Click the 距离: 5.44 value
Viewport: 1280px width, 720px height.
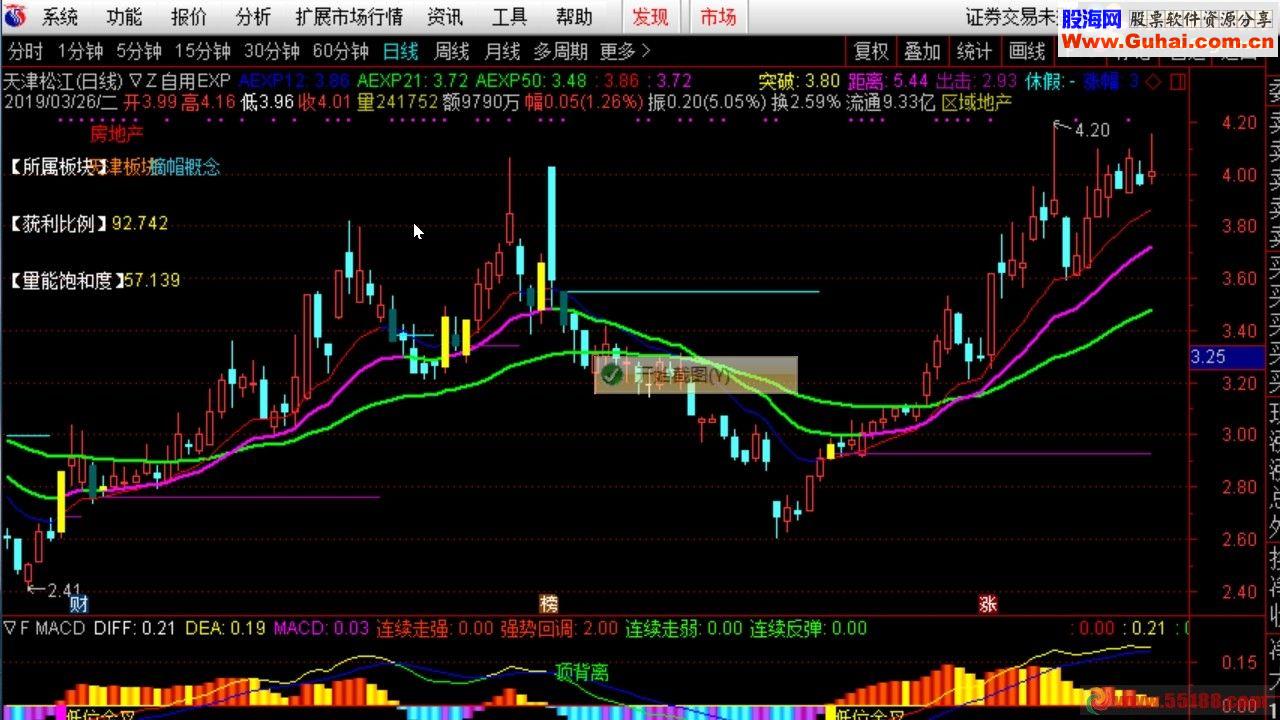coord(888,81)
